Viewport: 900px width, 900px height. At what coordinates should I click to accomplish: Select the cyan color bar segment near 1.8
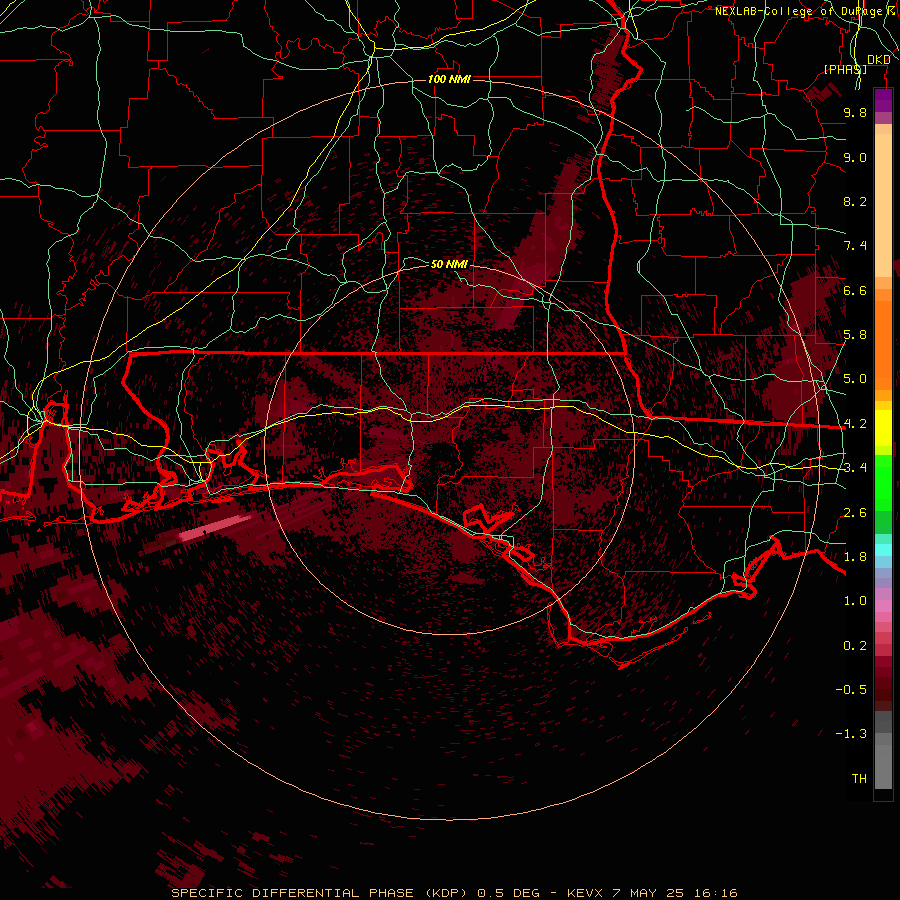pyautogui.click(x=883, y=550)
